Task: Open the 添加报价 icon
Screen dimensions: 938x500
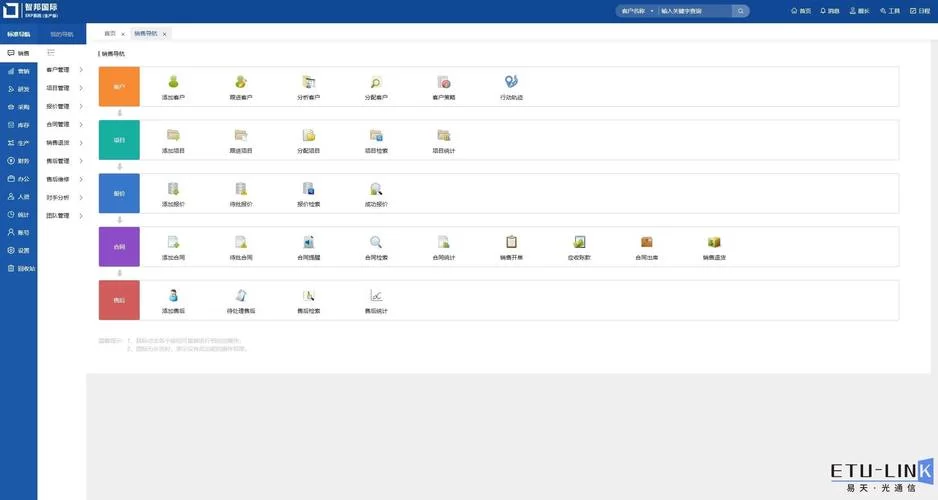Action: click(173, 189)
